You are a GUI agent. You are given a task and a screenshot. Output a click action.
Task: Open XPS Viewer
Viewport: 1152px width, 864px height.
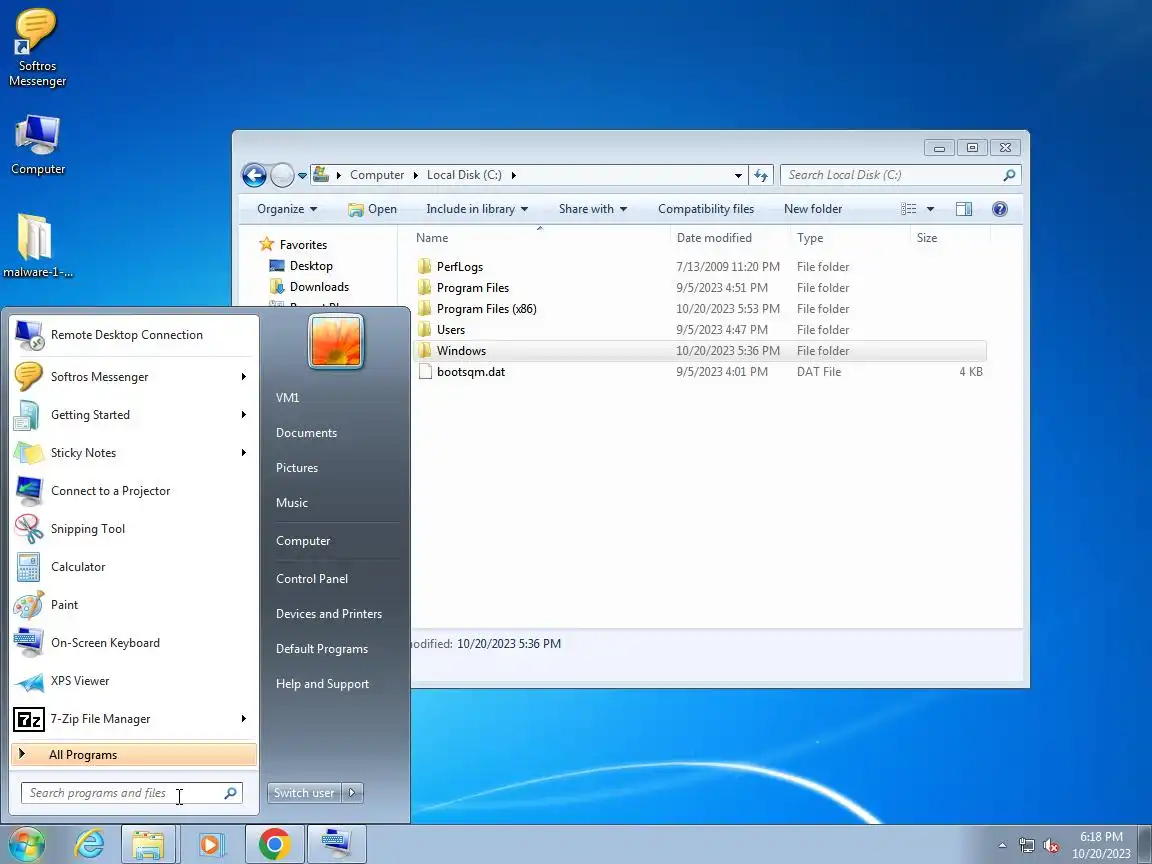pos(134,681)
